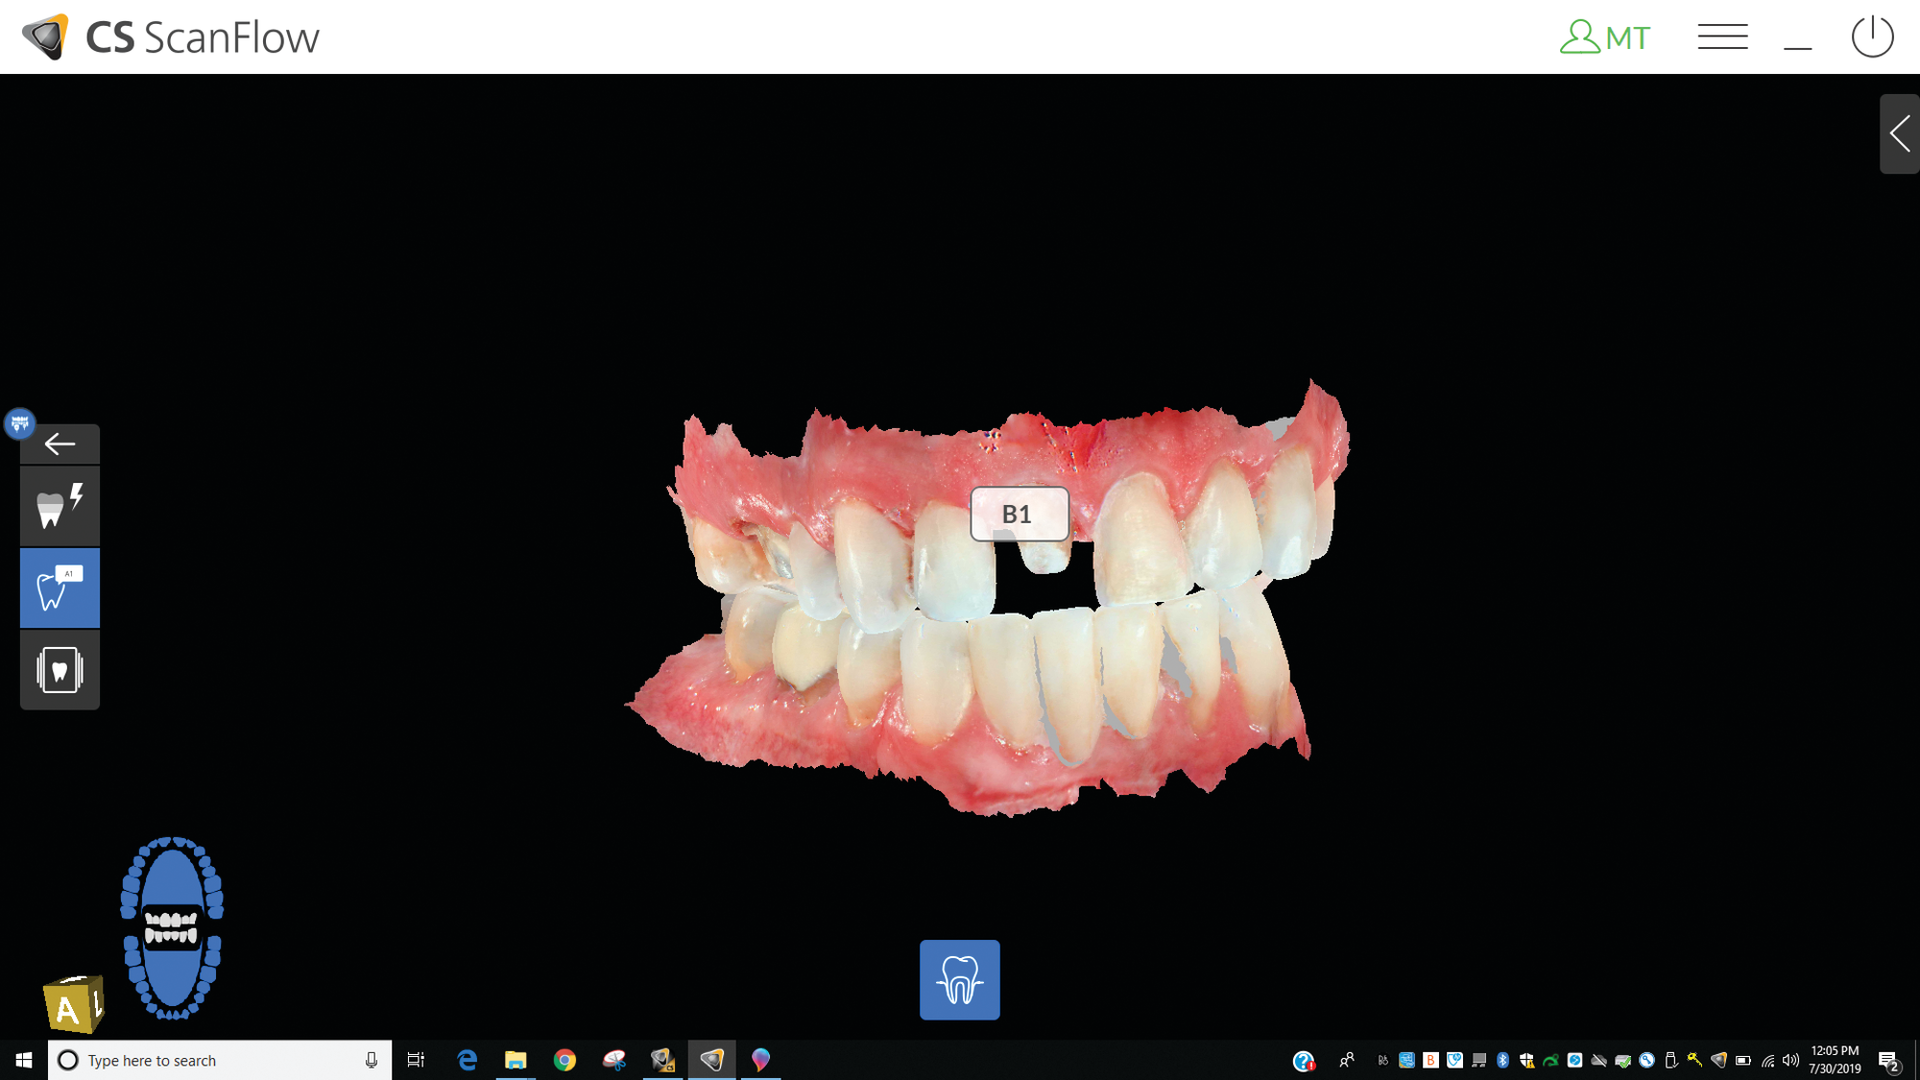1920x1080 pixels.
Task: Select the B1 tooth label
Action: point(1019,514)
